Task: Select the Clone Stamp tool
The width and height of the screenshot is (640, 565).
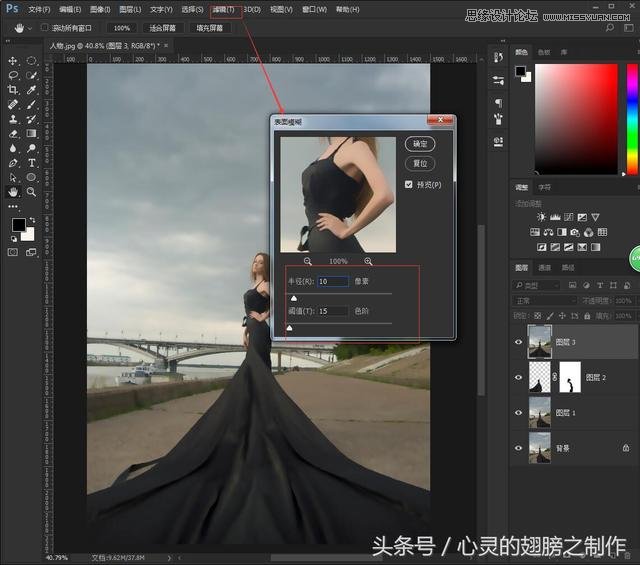Action: coord(13,119)
